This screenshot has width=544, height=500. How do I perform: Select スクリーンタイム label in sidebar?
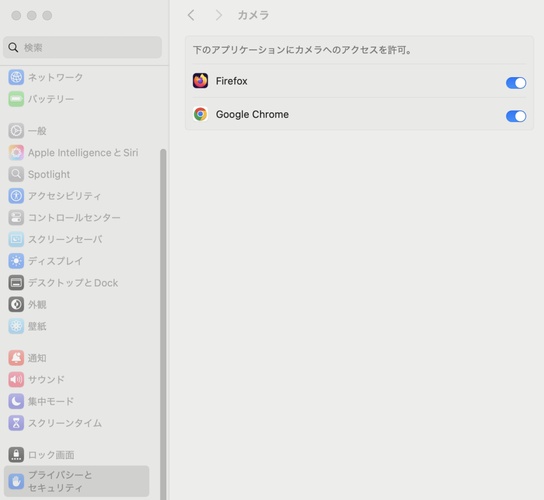coord(65,423)
